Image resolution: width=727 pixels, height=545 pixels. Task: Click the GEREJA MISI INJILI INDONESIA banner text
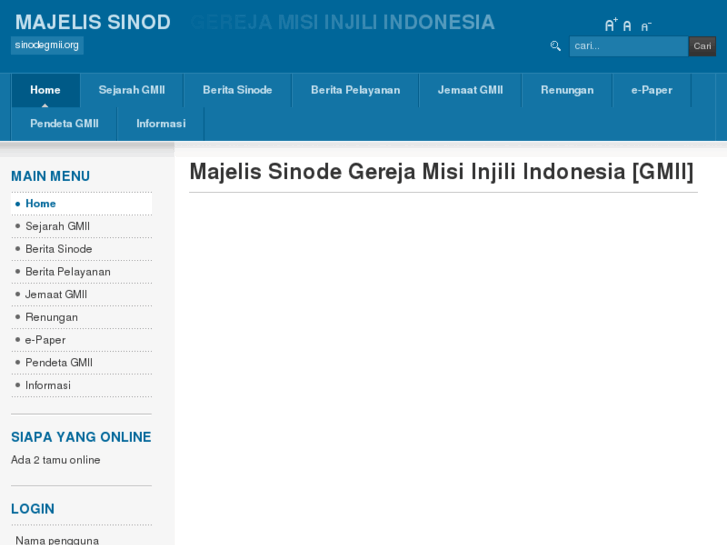point(343,22)
